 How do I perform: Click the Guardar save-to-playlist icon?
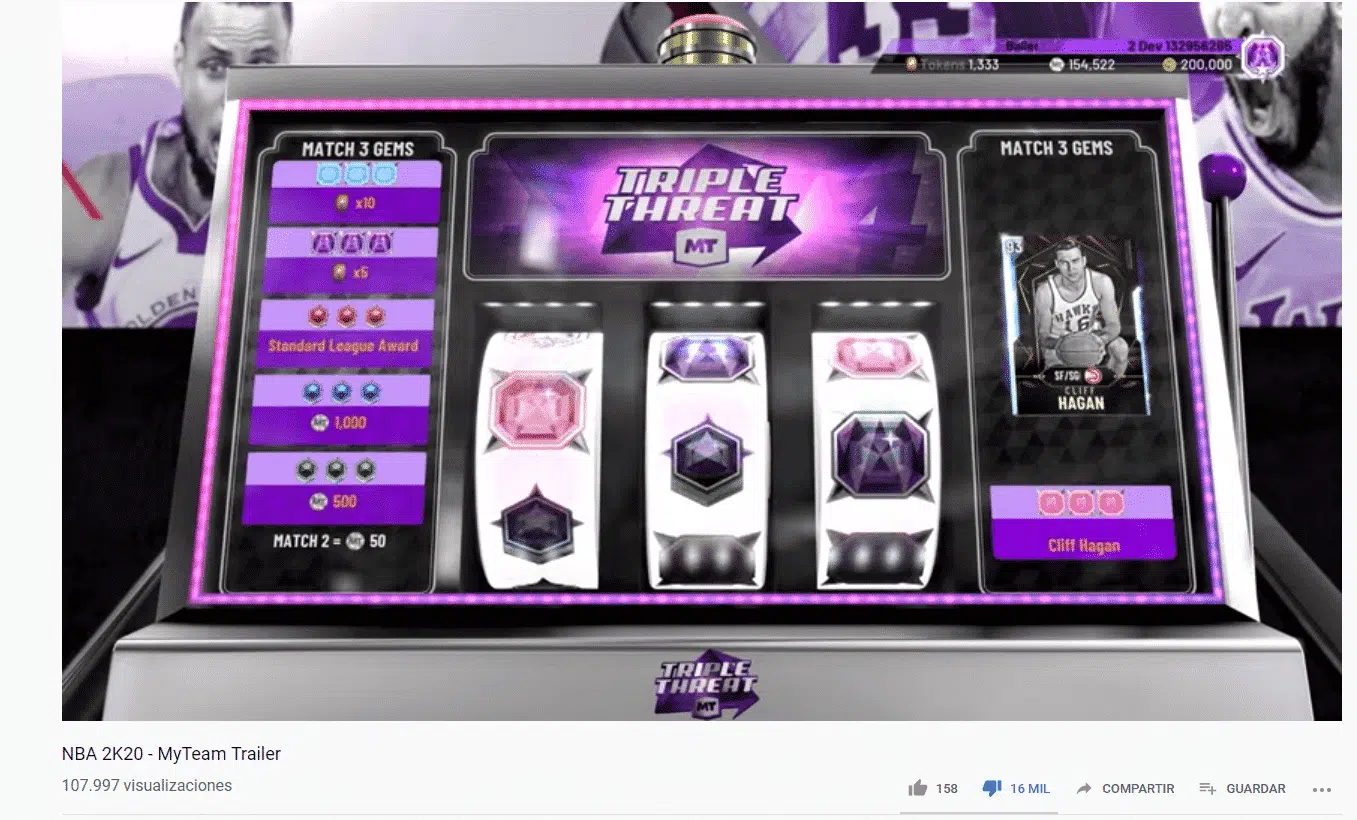tap(1207, 788)
